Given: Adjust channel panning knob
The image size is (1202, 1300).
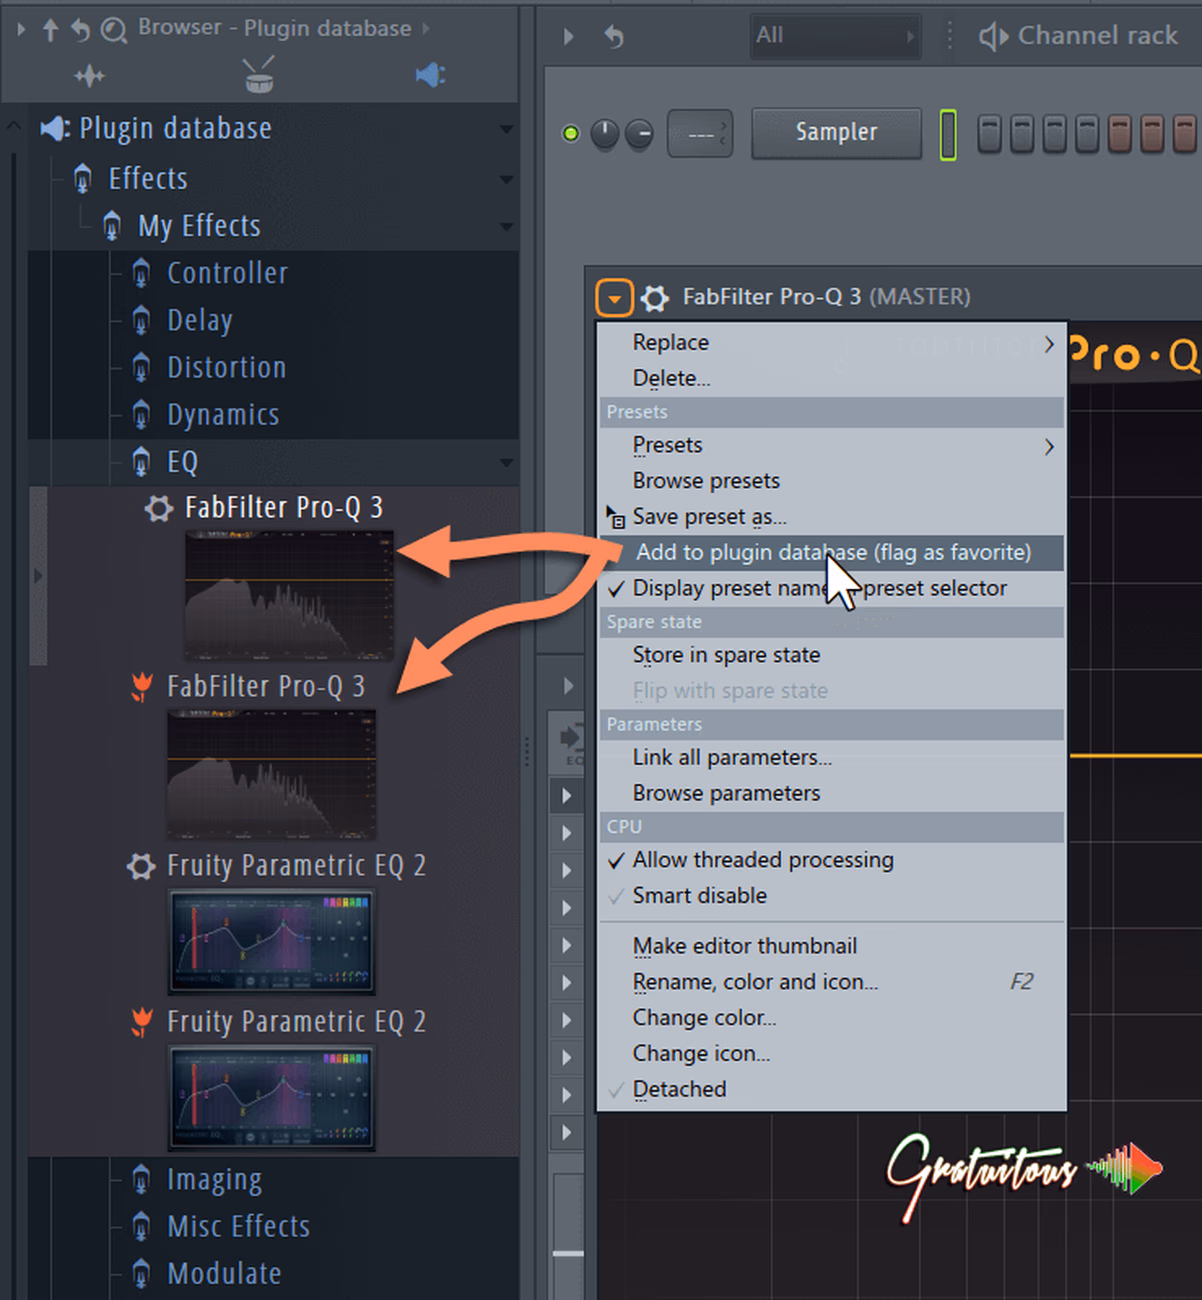Looking at the screenshot, I should pos(605,133).
